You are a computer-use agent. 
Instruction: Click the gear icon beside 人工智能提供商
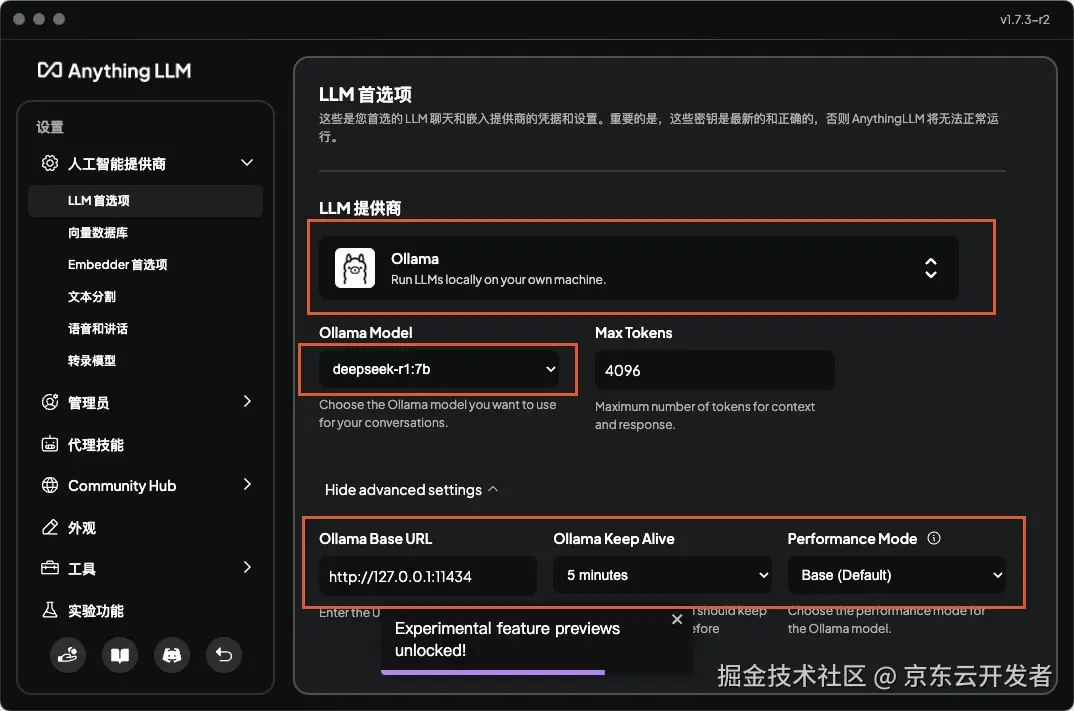point(50,163)
